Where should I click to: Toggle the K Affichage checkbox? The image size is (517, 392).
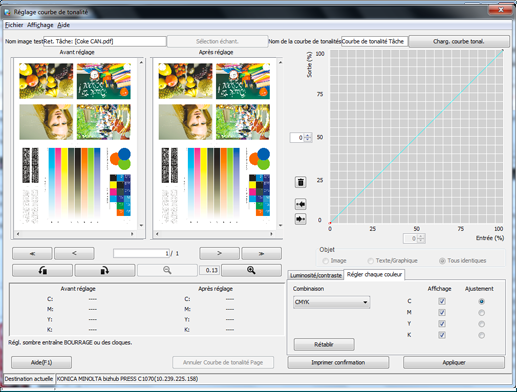tap(442, 335)
